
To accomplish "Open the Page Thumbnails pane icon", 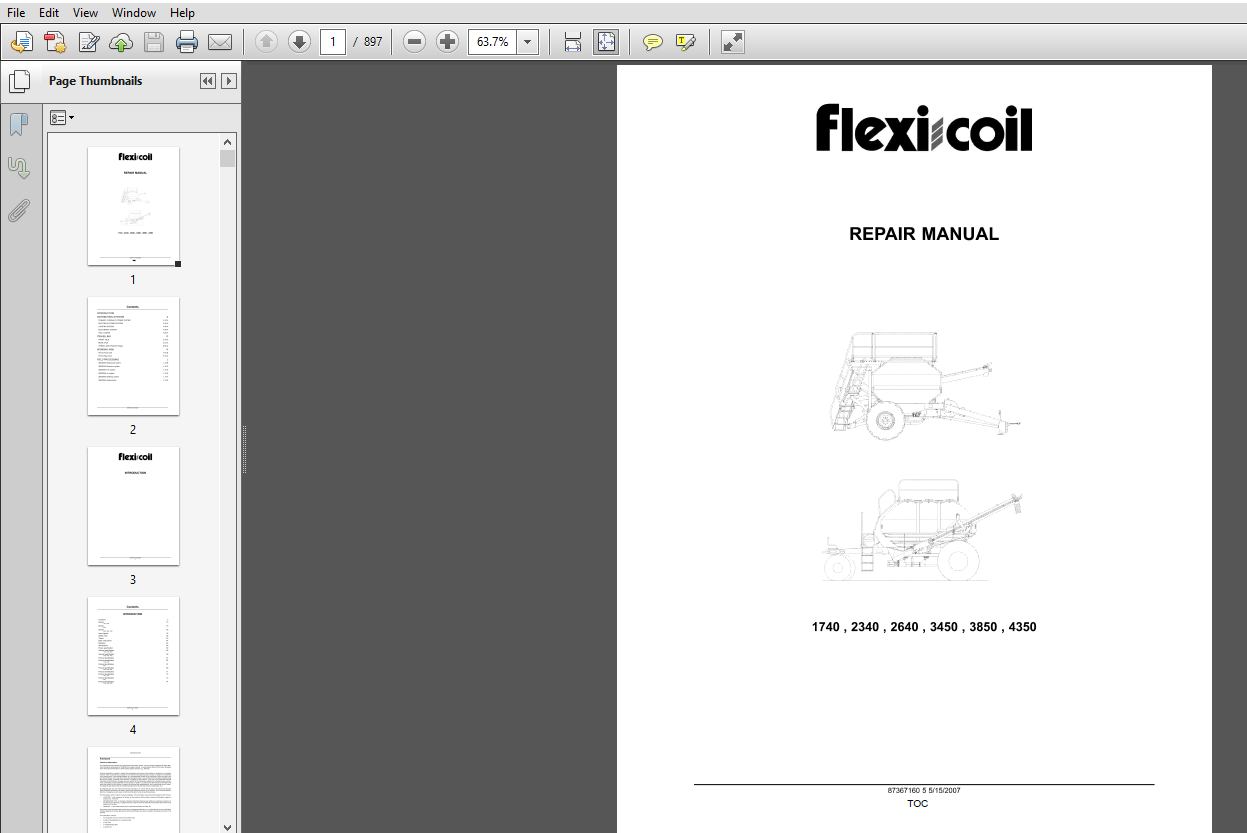I will click(x=19, y=82).
